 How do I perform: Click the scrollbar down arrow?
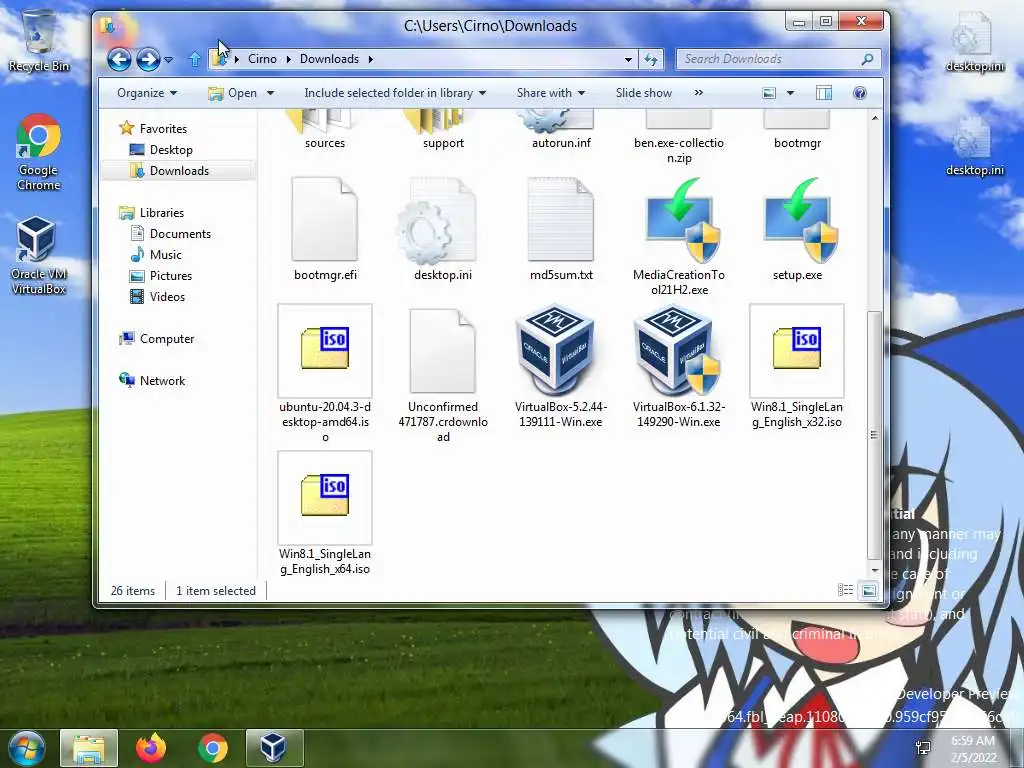point(874,570)
